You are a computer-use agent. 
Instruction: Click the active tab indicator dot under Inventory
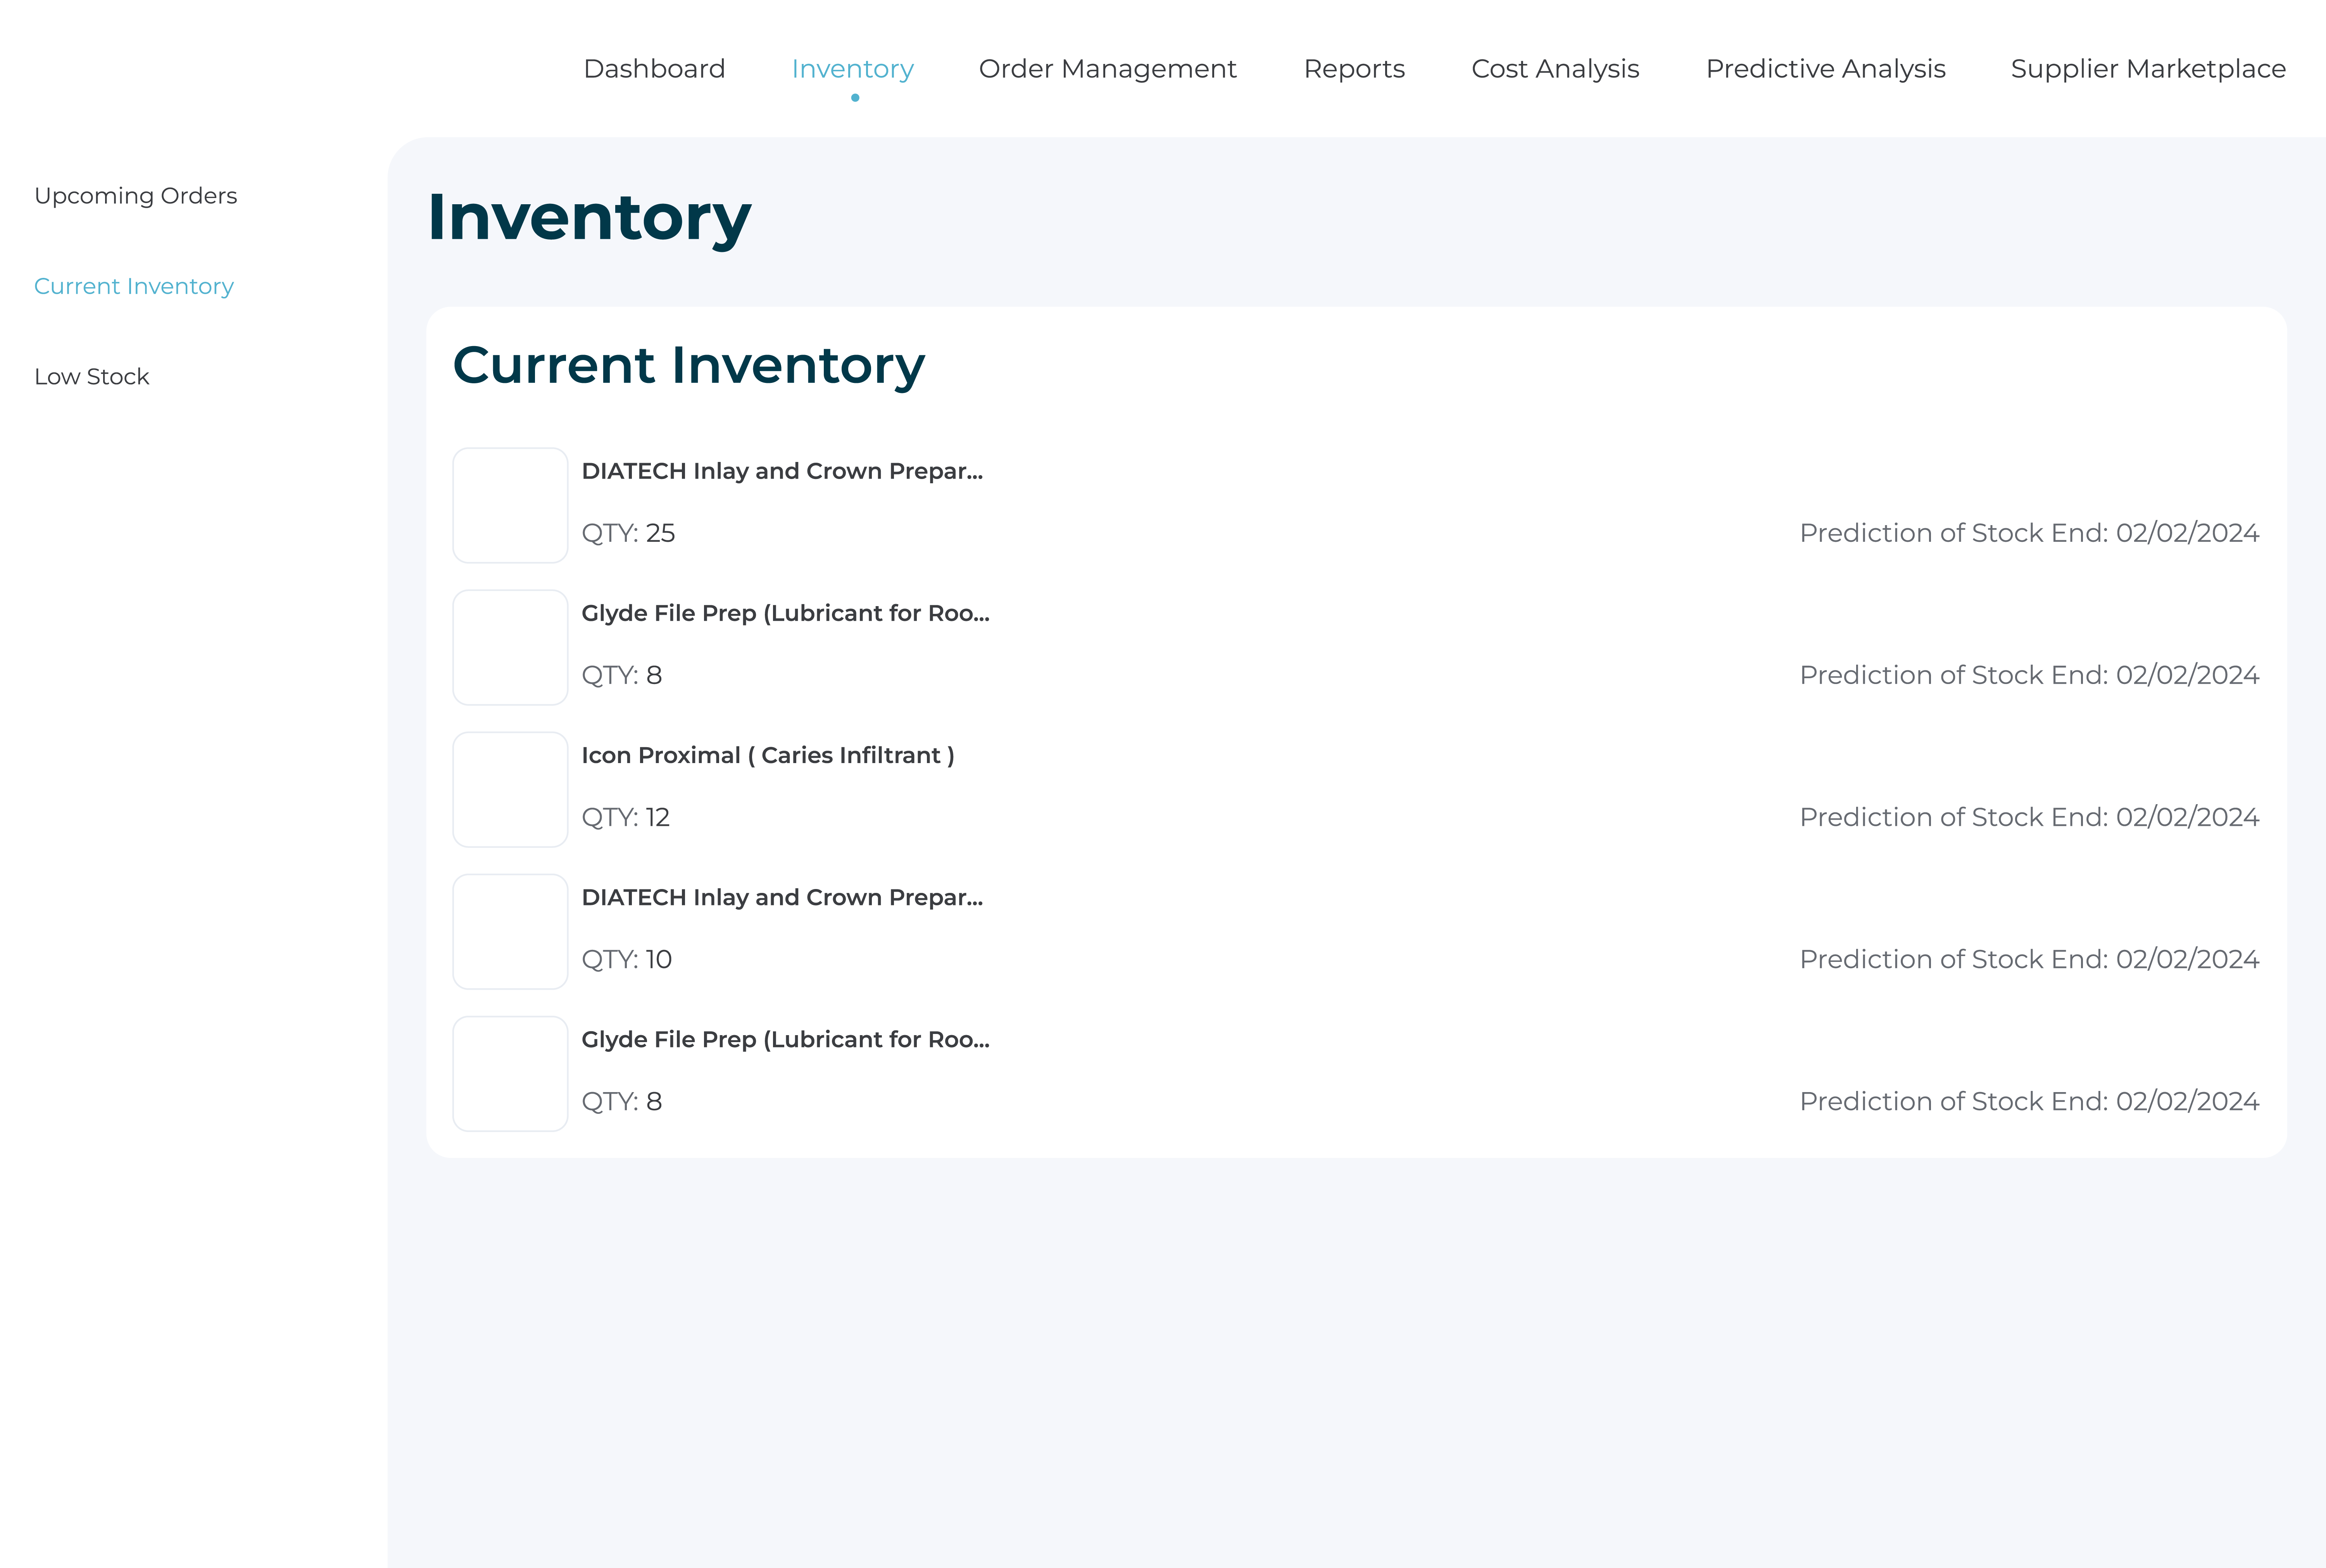[853, 97]
